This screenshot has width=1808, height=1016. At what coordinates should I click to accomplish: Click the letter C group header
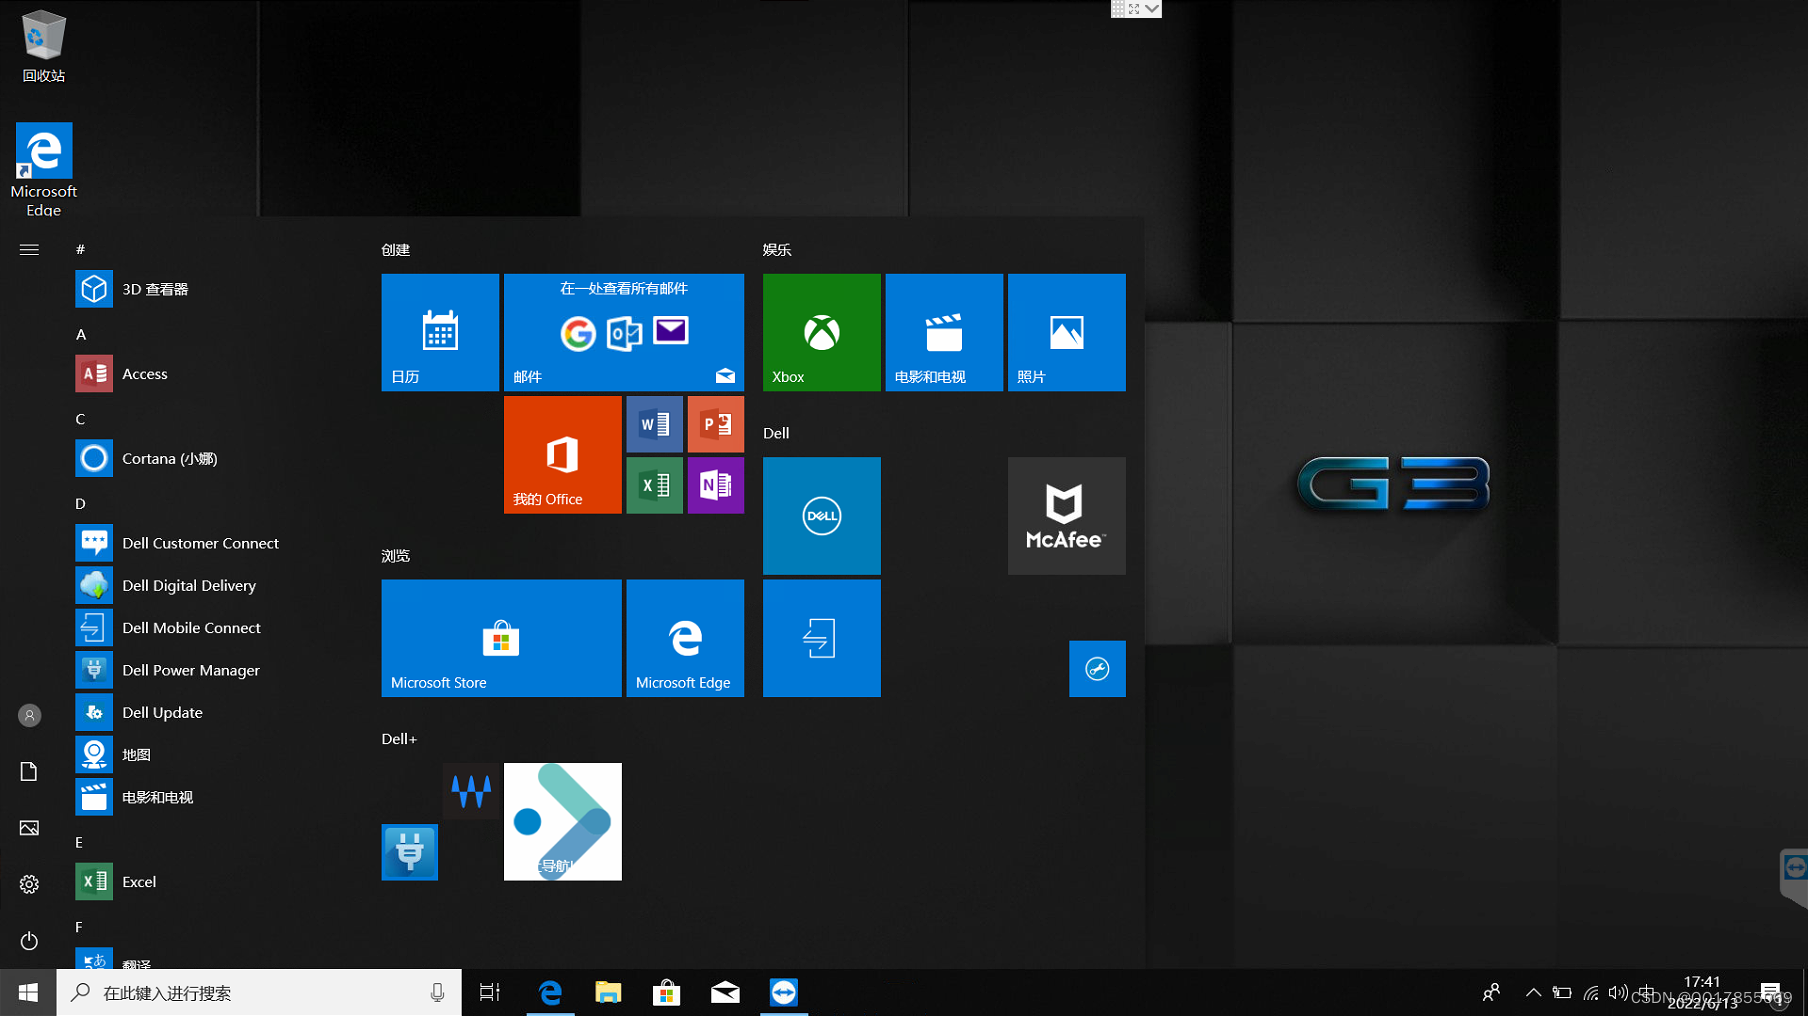coord(81,419)
